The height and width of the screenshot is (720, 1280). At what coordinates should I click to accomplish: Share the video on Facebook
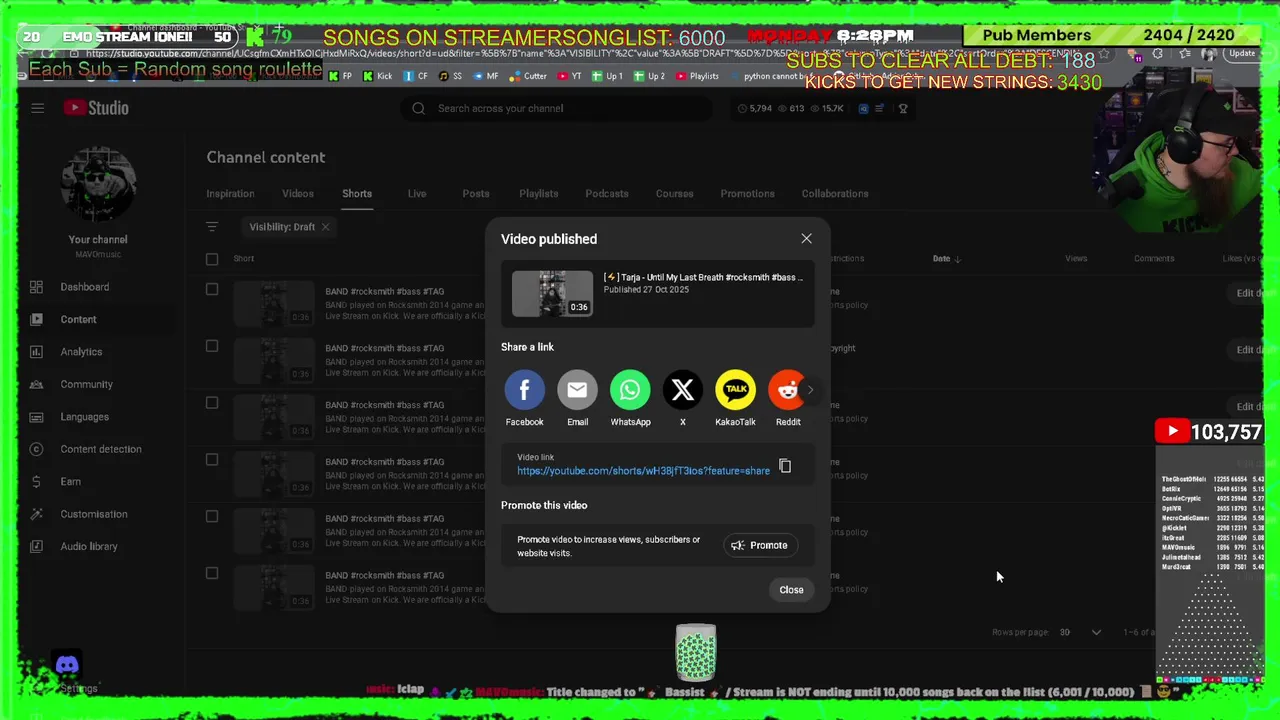tap(524, 390)
